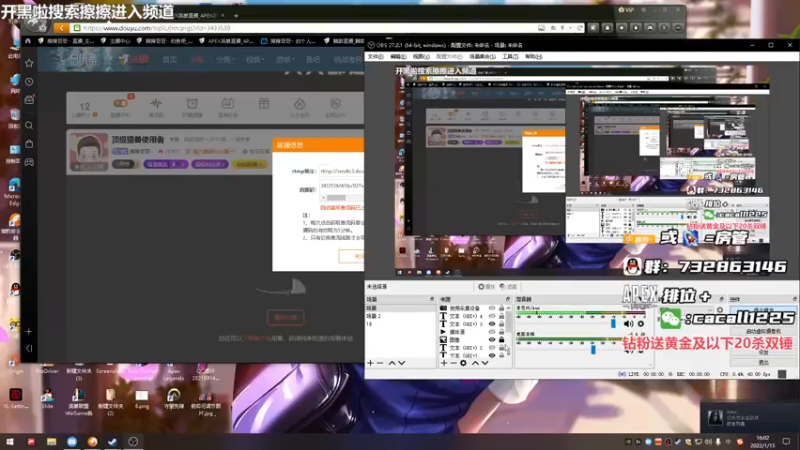The image size is (800, 450).
Task: Move selected source down in the OBS list
Action: click(x=485, y=363)
